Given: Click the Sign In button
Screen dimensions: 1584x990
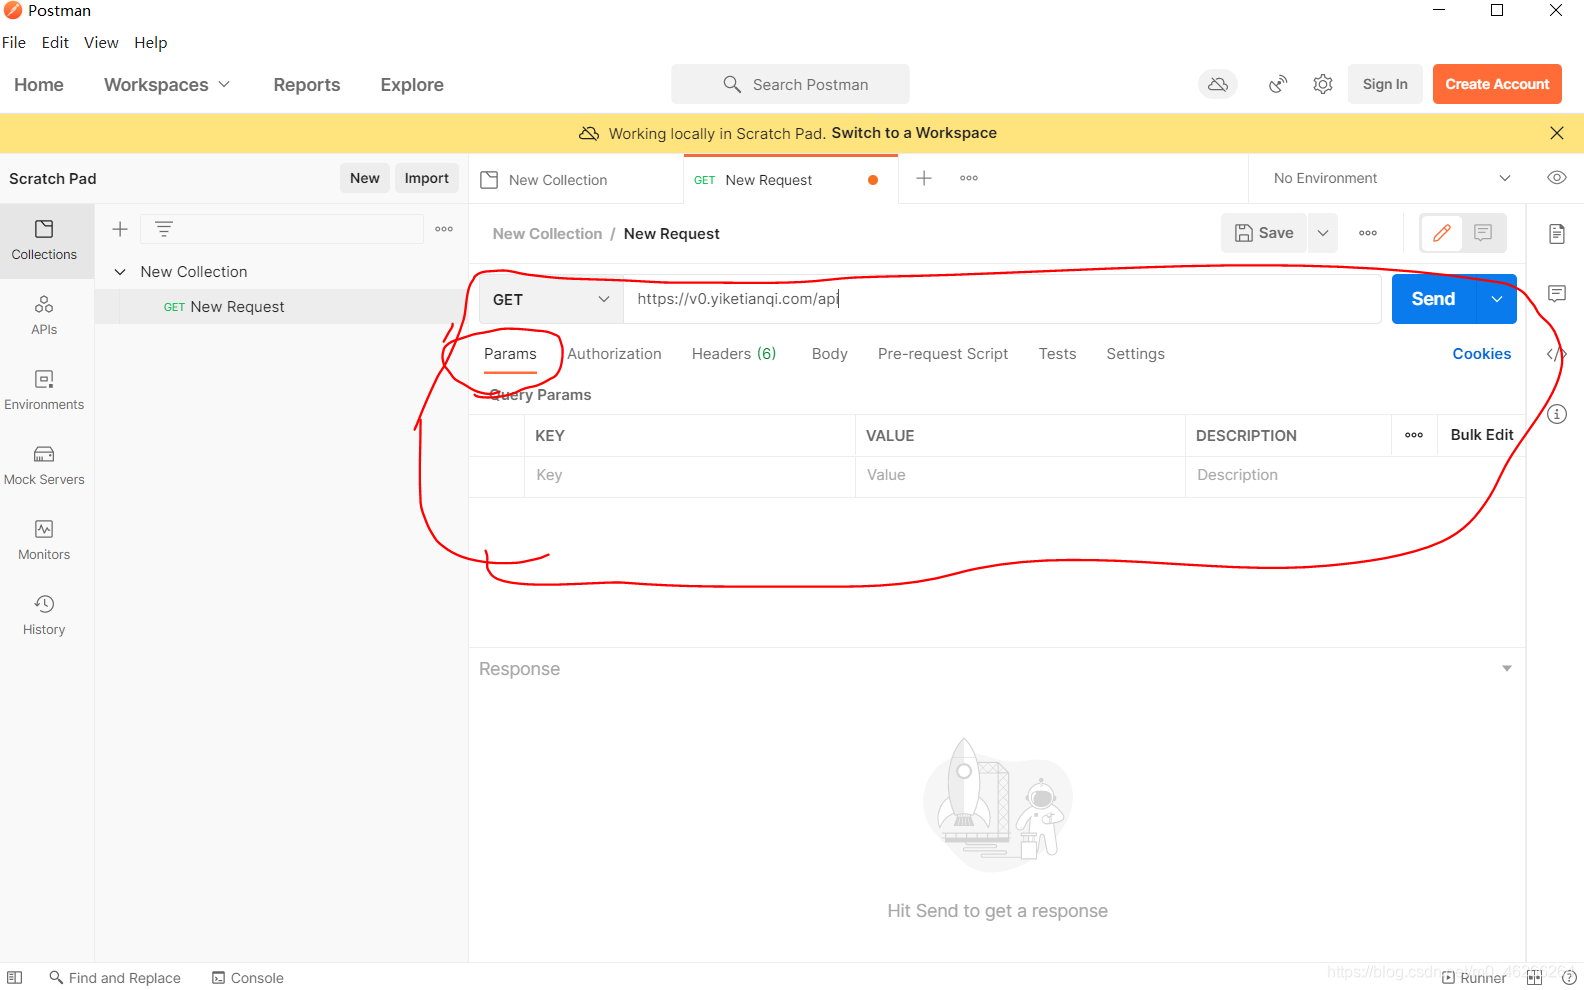Looking at the screenshot, I should pyautogui.click(x=1385, y=84).
